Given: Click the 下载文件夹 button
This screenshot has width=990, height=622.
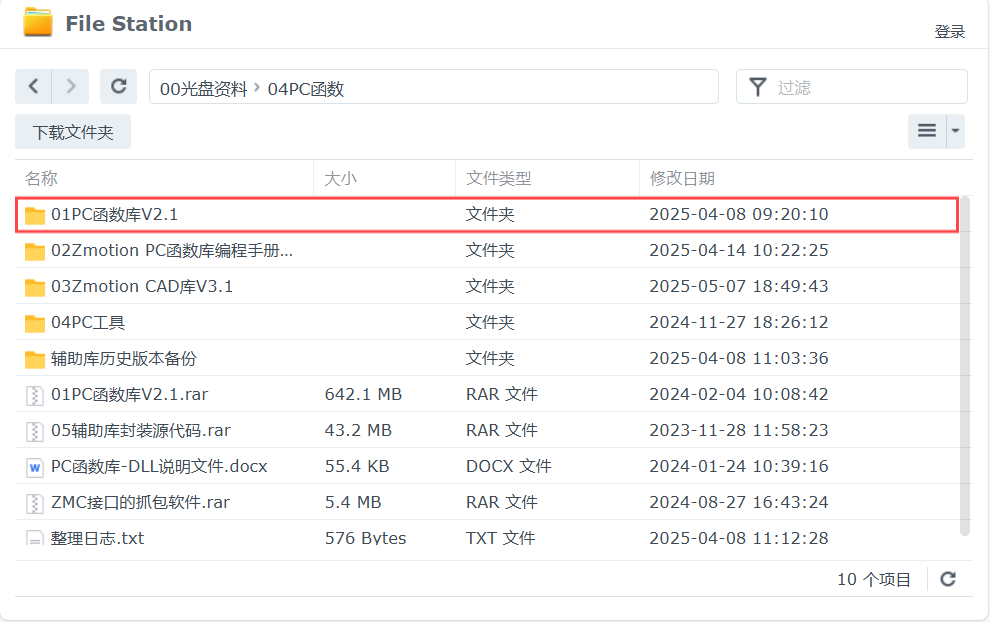Looking at the screenshot, I should coord(73,132).
